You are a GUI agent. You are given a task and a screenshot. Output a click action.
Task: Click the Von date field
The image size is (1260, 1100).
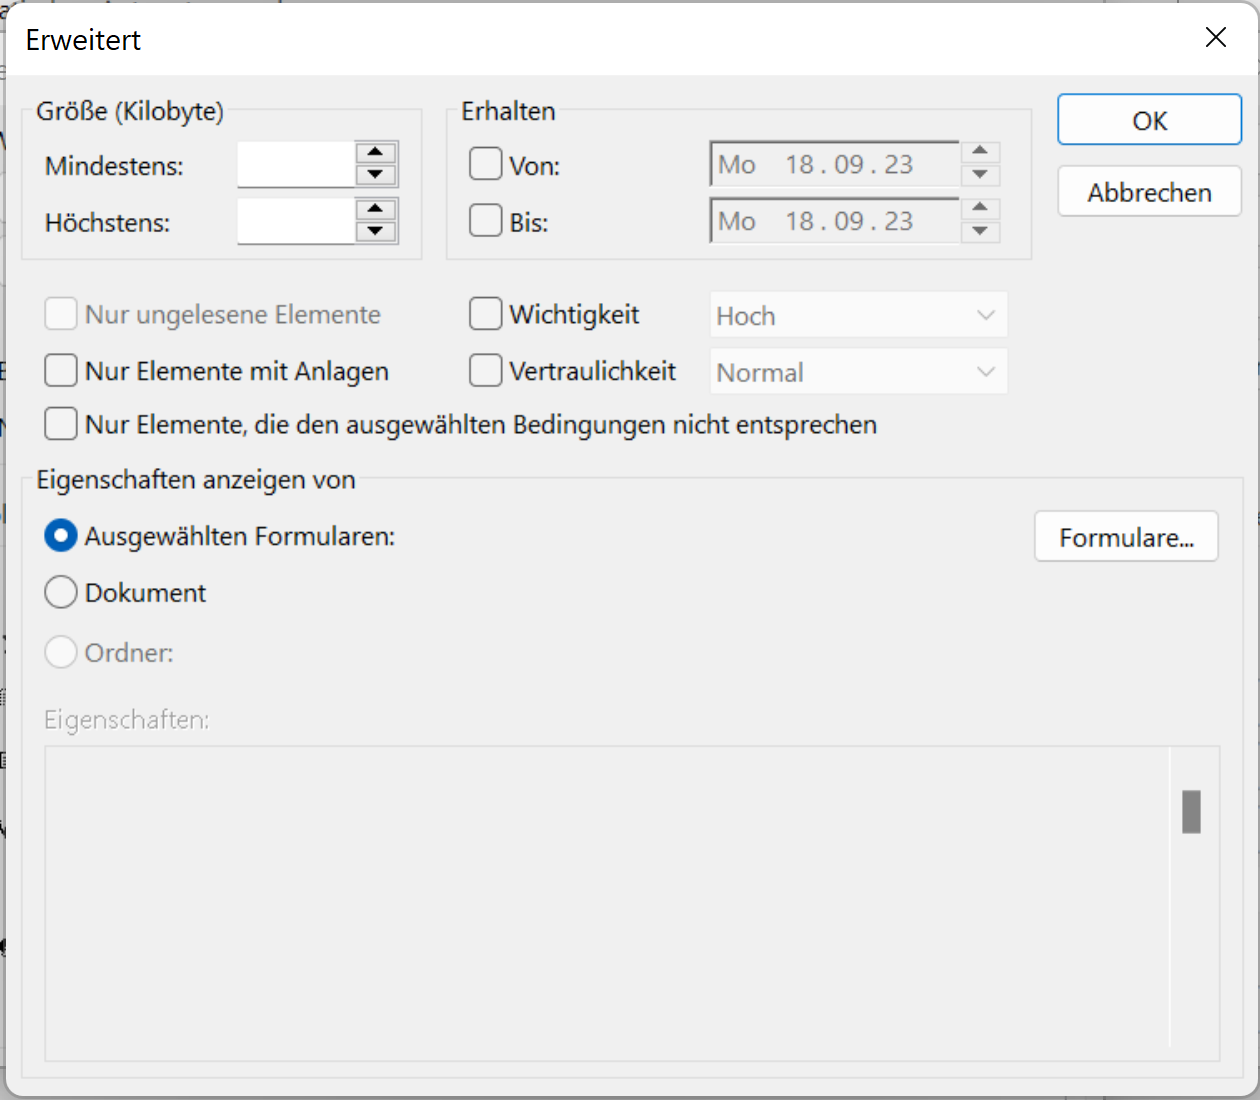tap(835, 164)
